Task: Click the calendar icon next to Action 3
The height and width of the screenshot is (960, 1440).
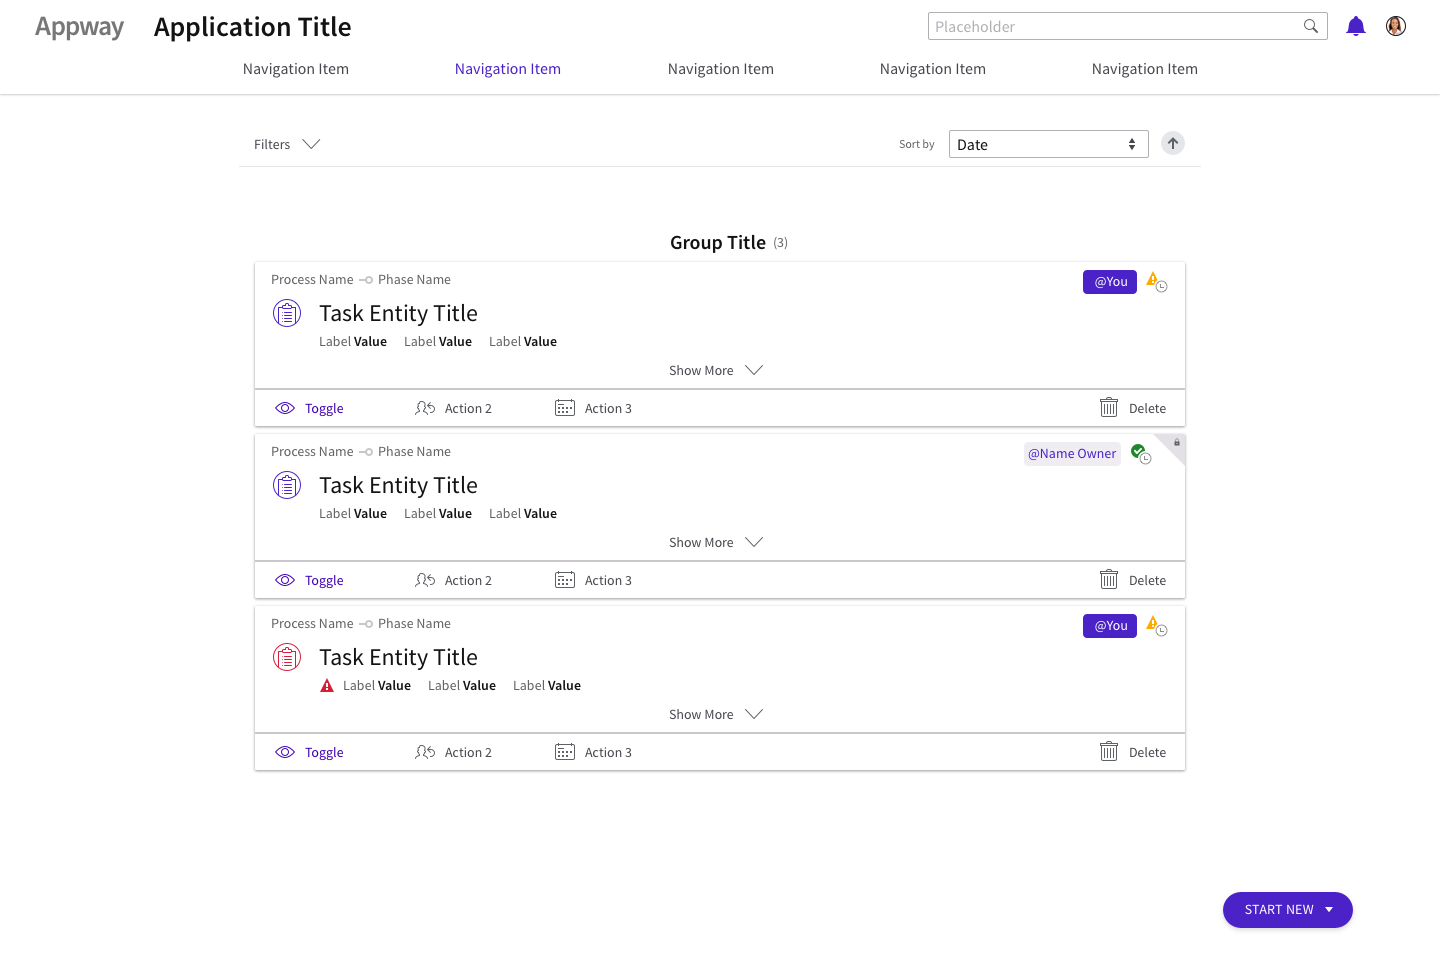Action: tap(565, 408)
